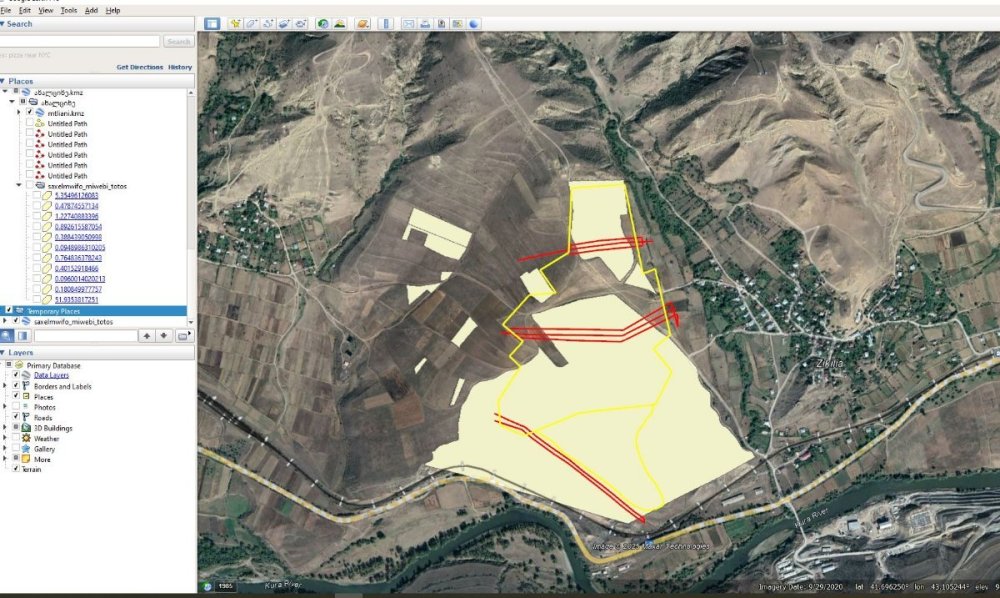Open the historical imagery clock icon
This screenshot has width=1000, height=598.
[x=323, y=23]
